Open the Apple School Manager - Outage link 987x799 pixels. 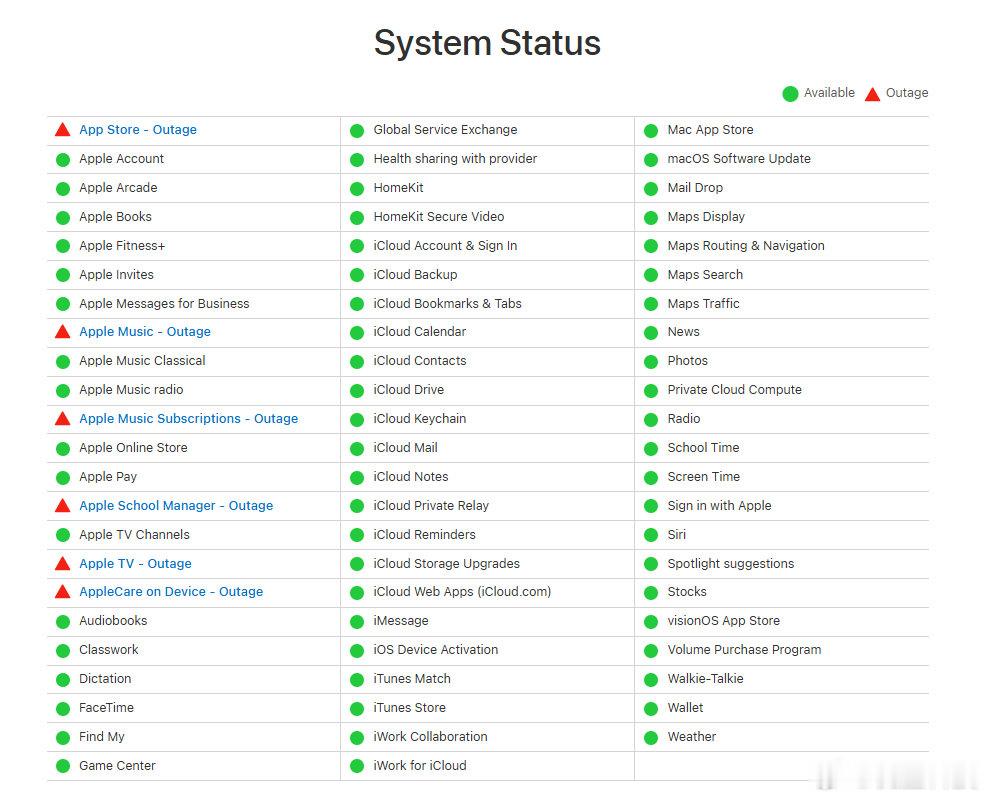tap(176, 506)
